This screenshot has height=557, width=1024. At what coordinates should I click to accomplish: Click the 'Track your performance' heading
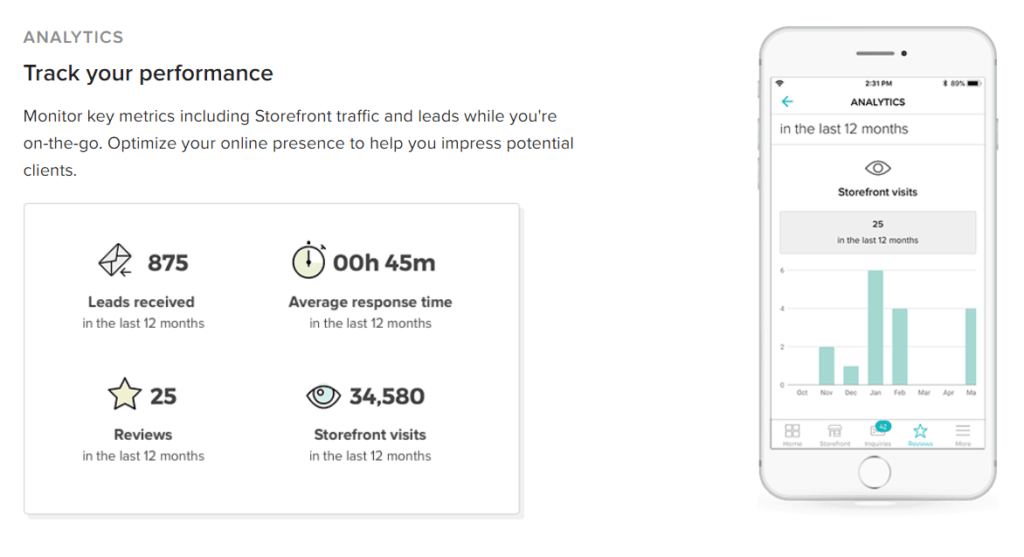coord(148,73)
